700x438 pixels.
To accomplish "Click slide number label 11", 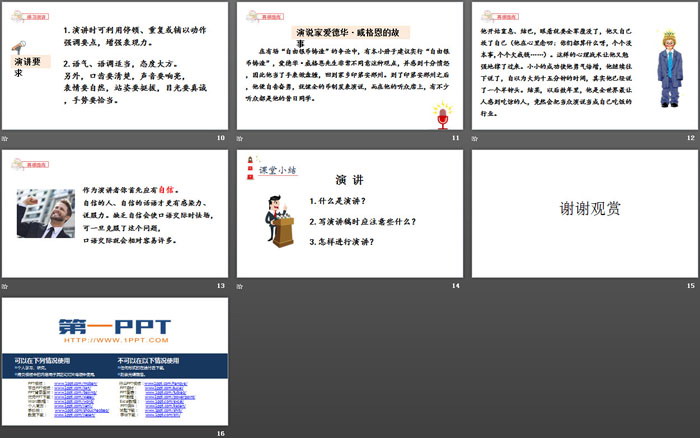I will [x=456, y=138].
